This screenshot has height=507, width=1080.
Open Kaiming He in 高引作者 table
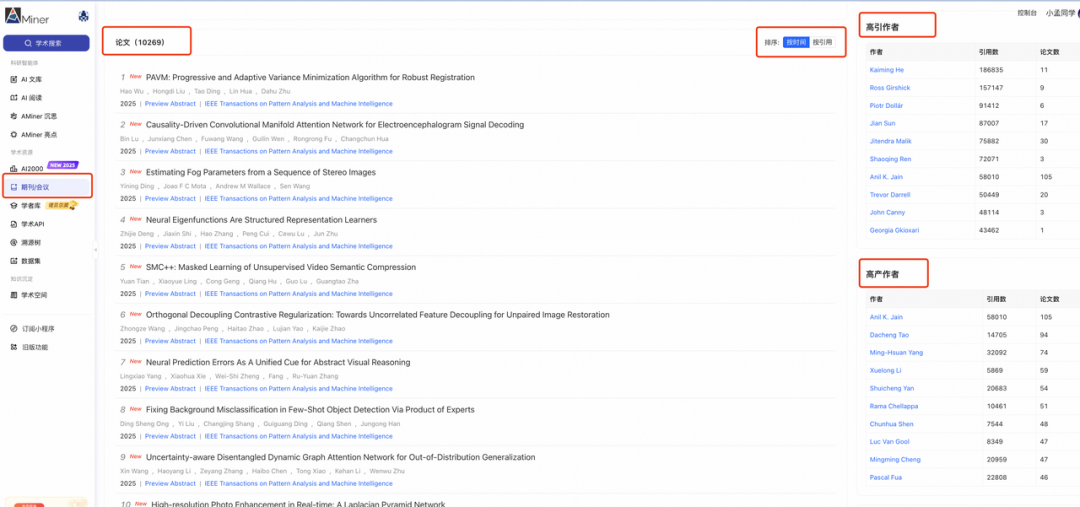tap(886, 70)
